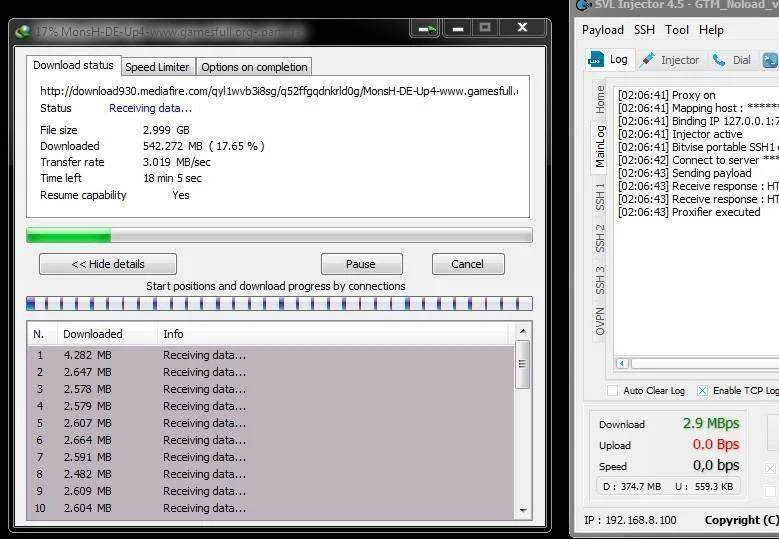Select connection row 8 with 2.482 MB
Image resolution: width=779 pixels, height=539 pixels.
271,474
